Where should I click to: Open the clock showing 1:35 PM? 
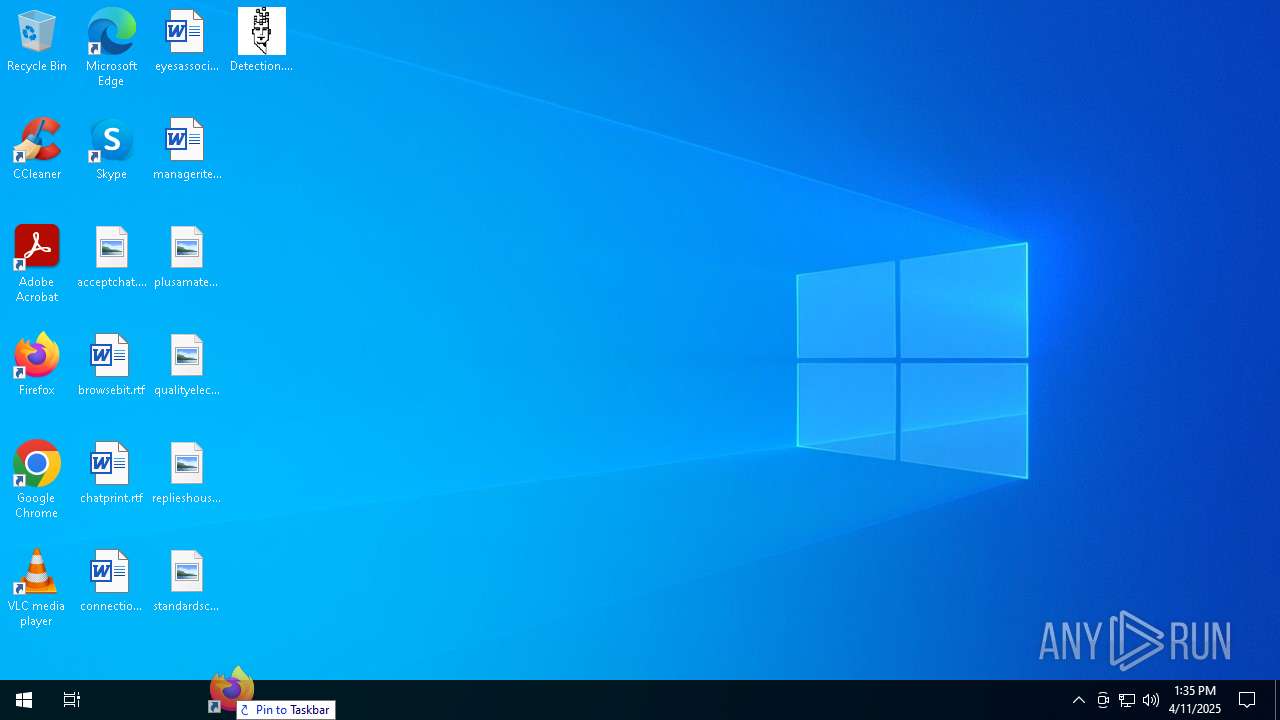(x=1195, y=700)
